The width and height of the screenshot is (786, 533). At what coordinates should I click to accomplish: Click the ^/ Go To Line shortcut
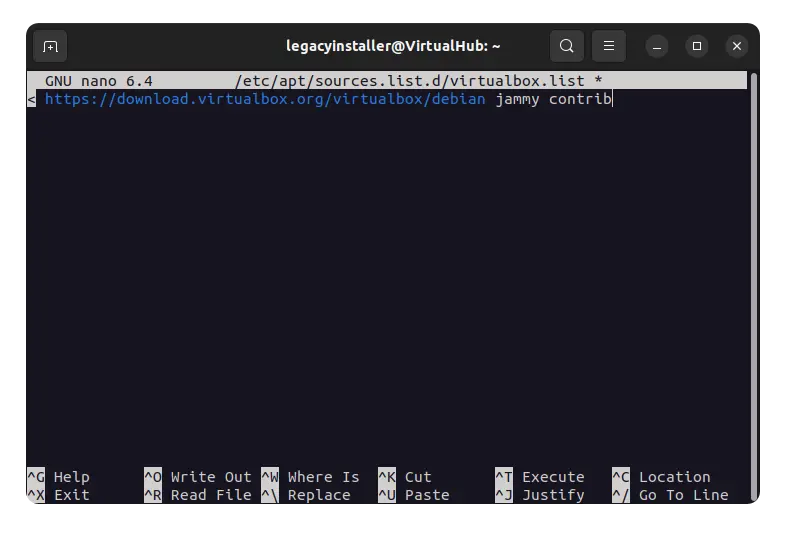(670, 495)
